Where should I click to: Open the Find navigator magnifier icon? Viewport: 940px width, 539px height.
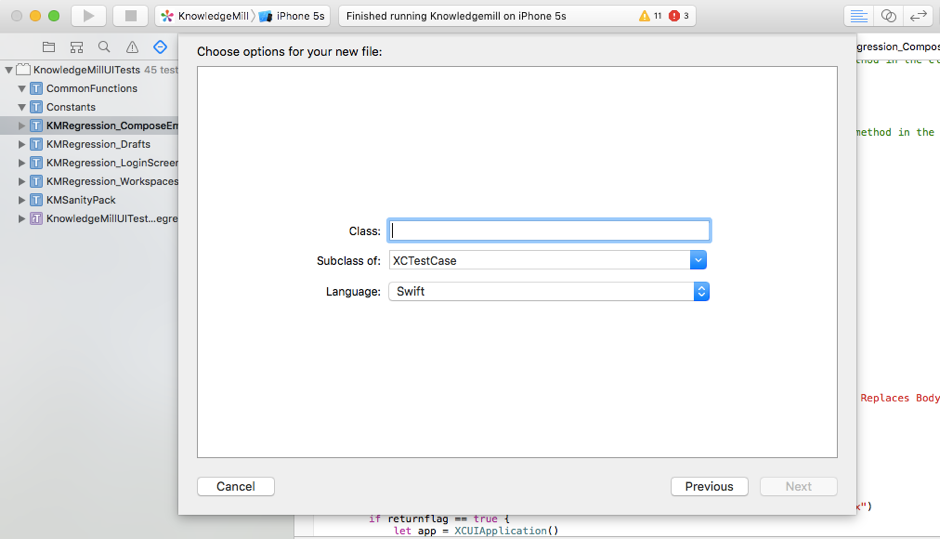tap(104, 47)
